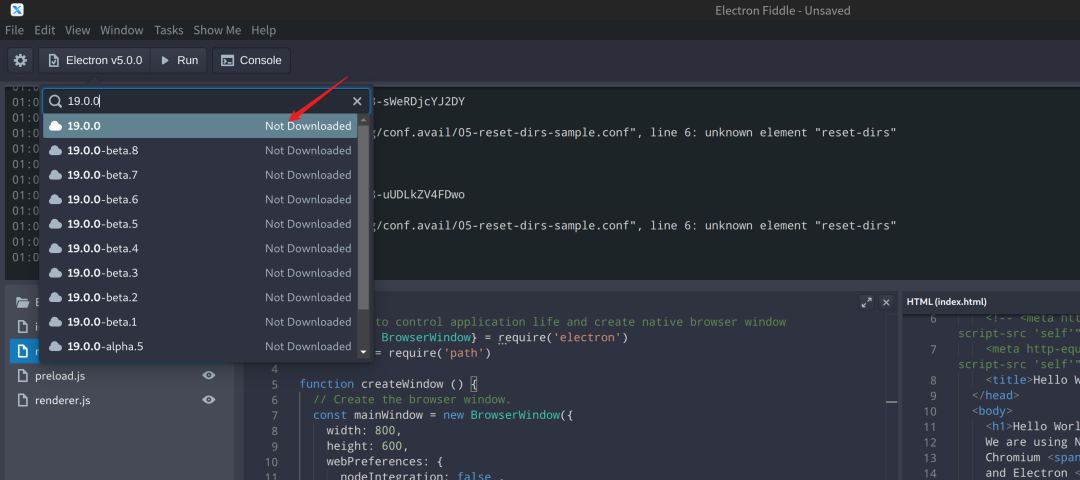This screenshot has height=480, width=1080.
Task: Open the settings gear button
Action: [x=21, y=61]
